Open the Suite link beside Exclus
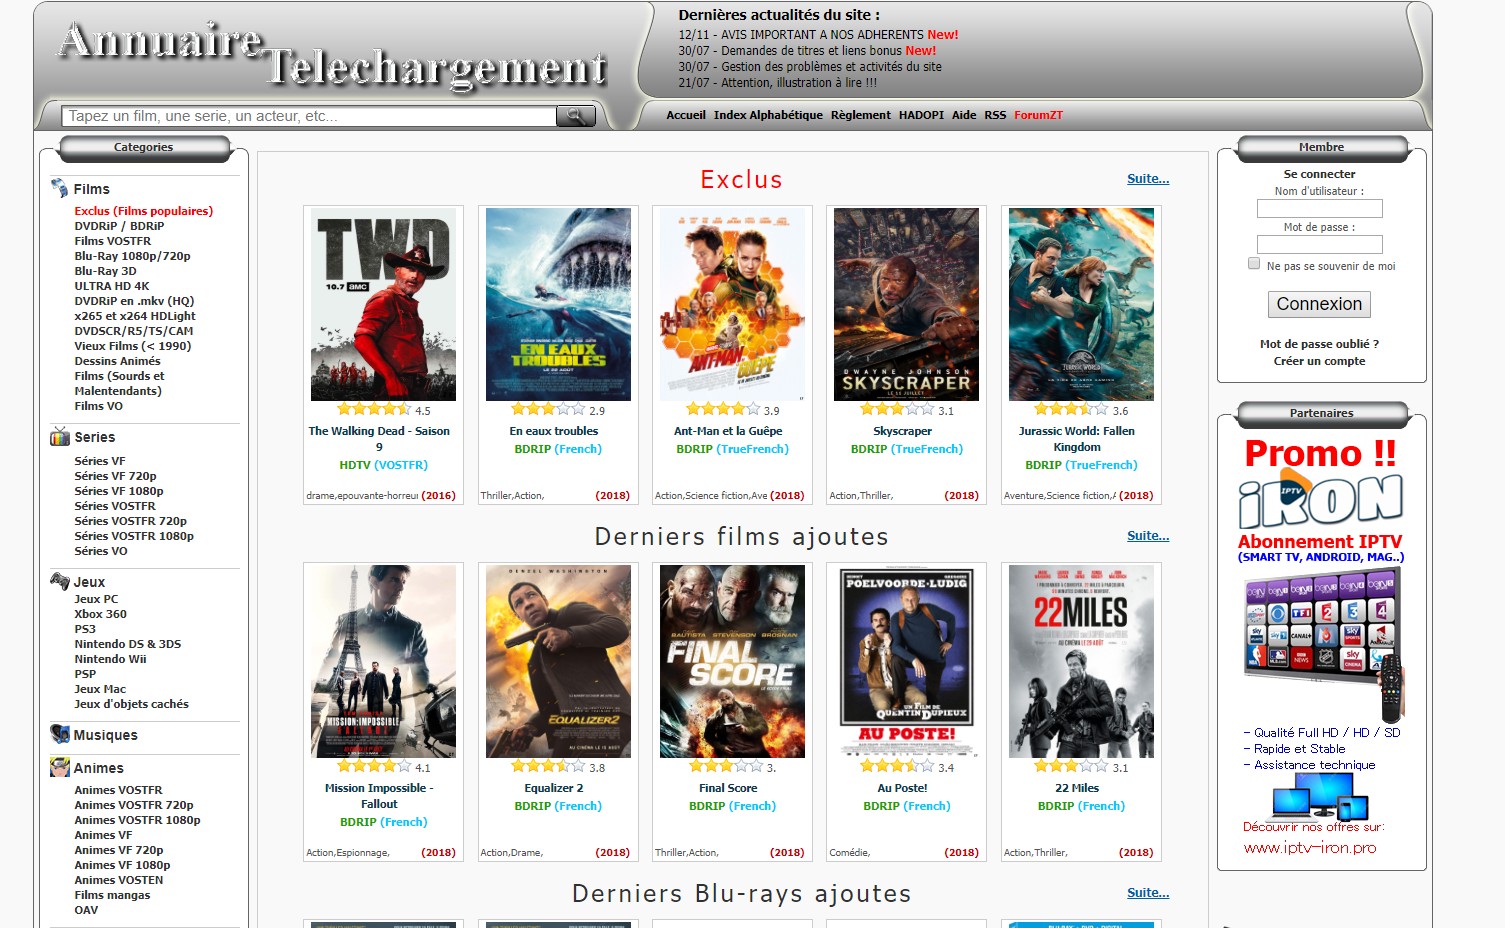The height and width of the screenshot is (928, 1505). click(x=1147, y=179)
